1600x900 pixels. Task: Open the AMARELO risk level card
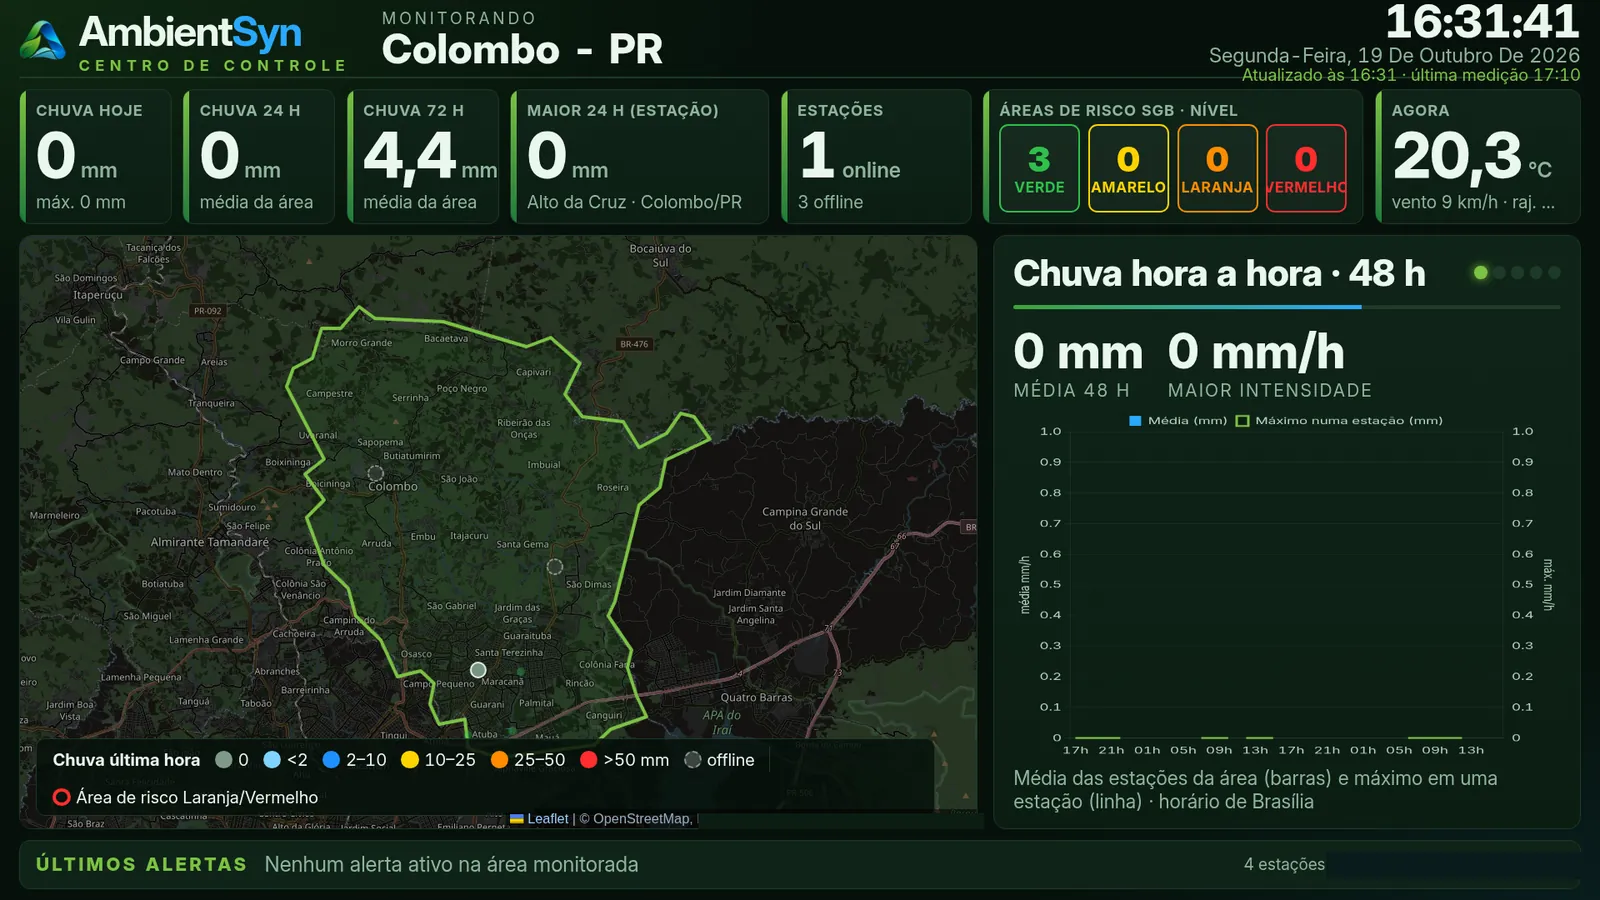pos(1128,168)
